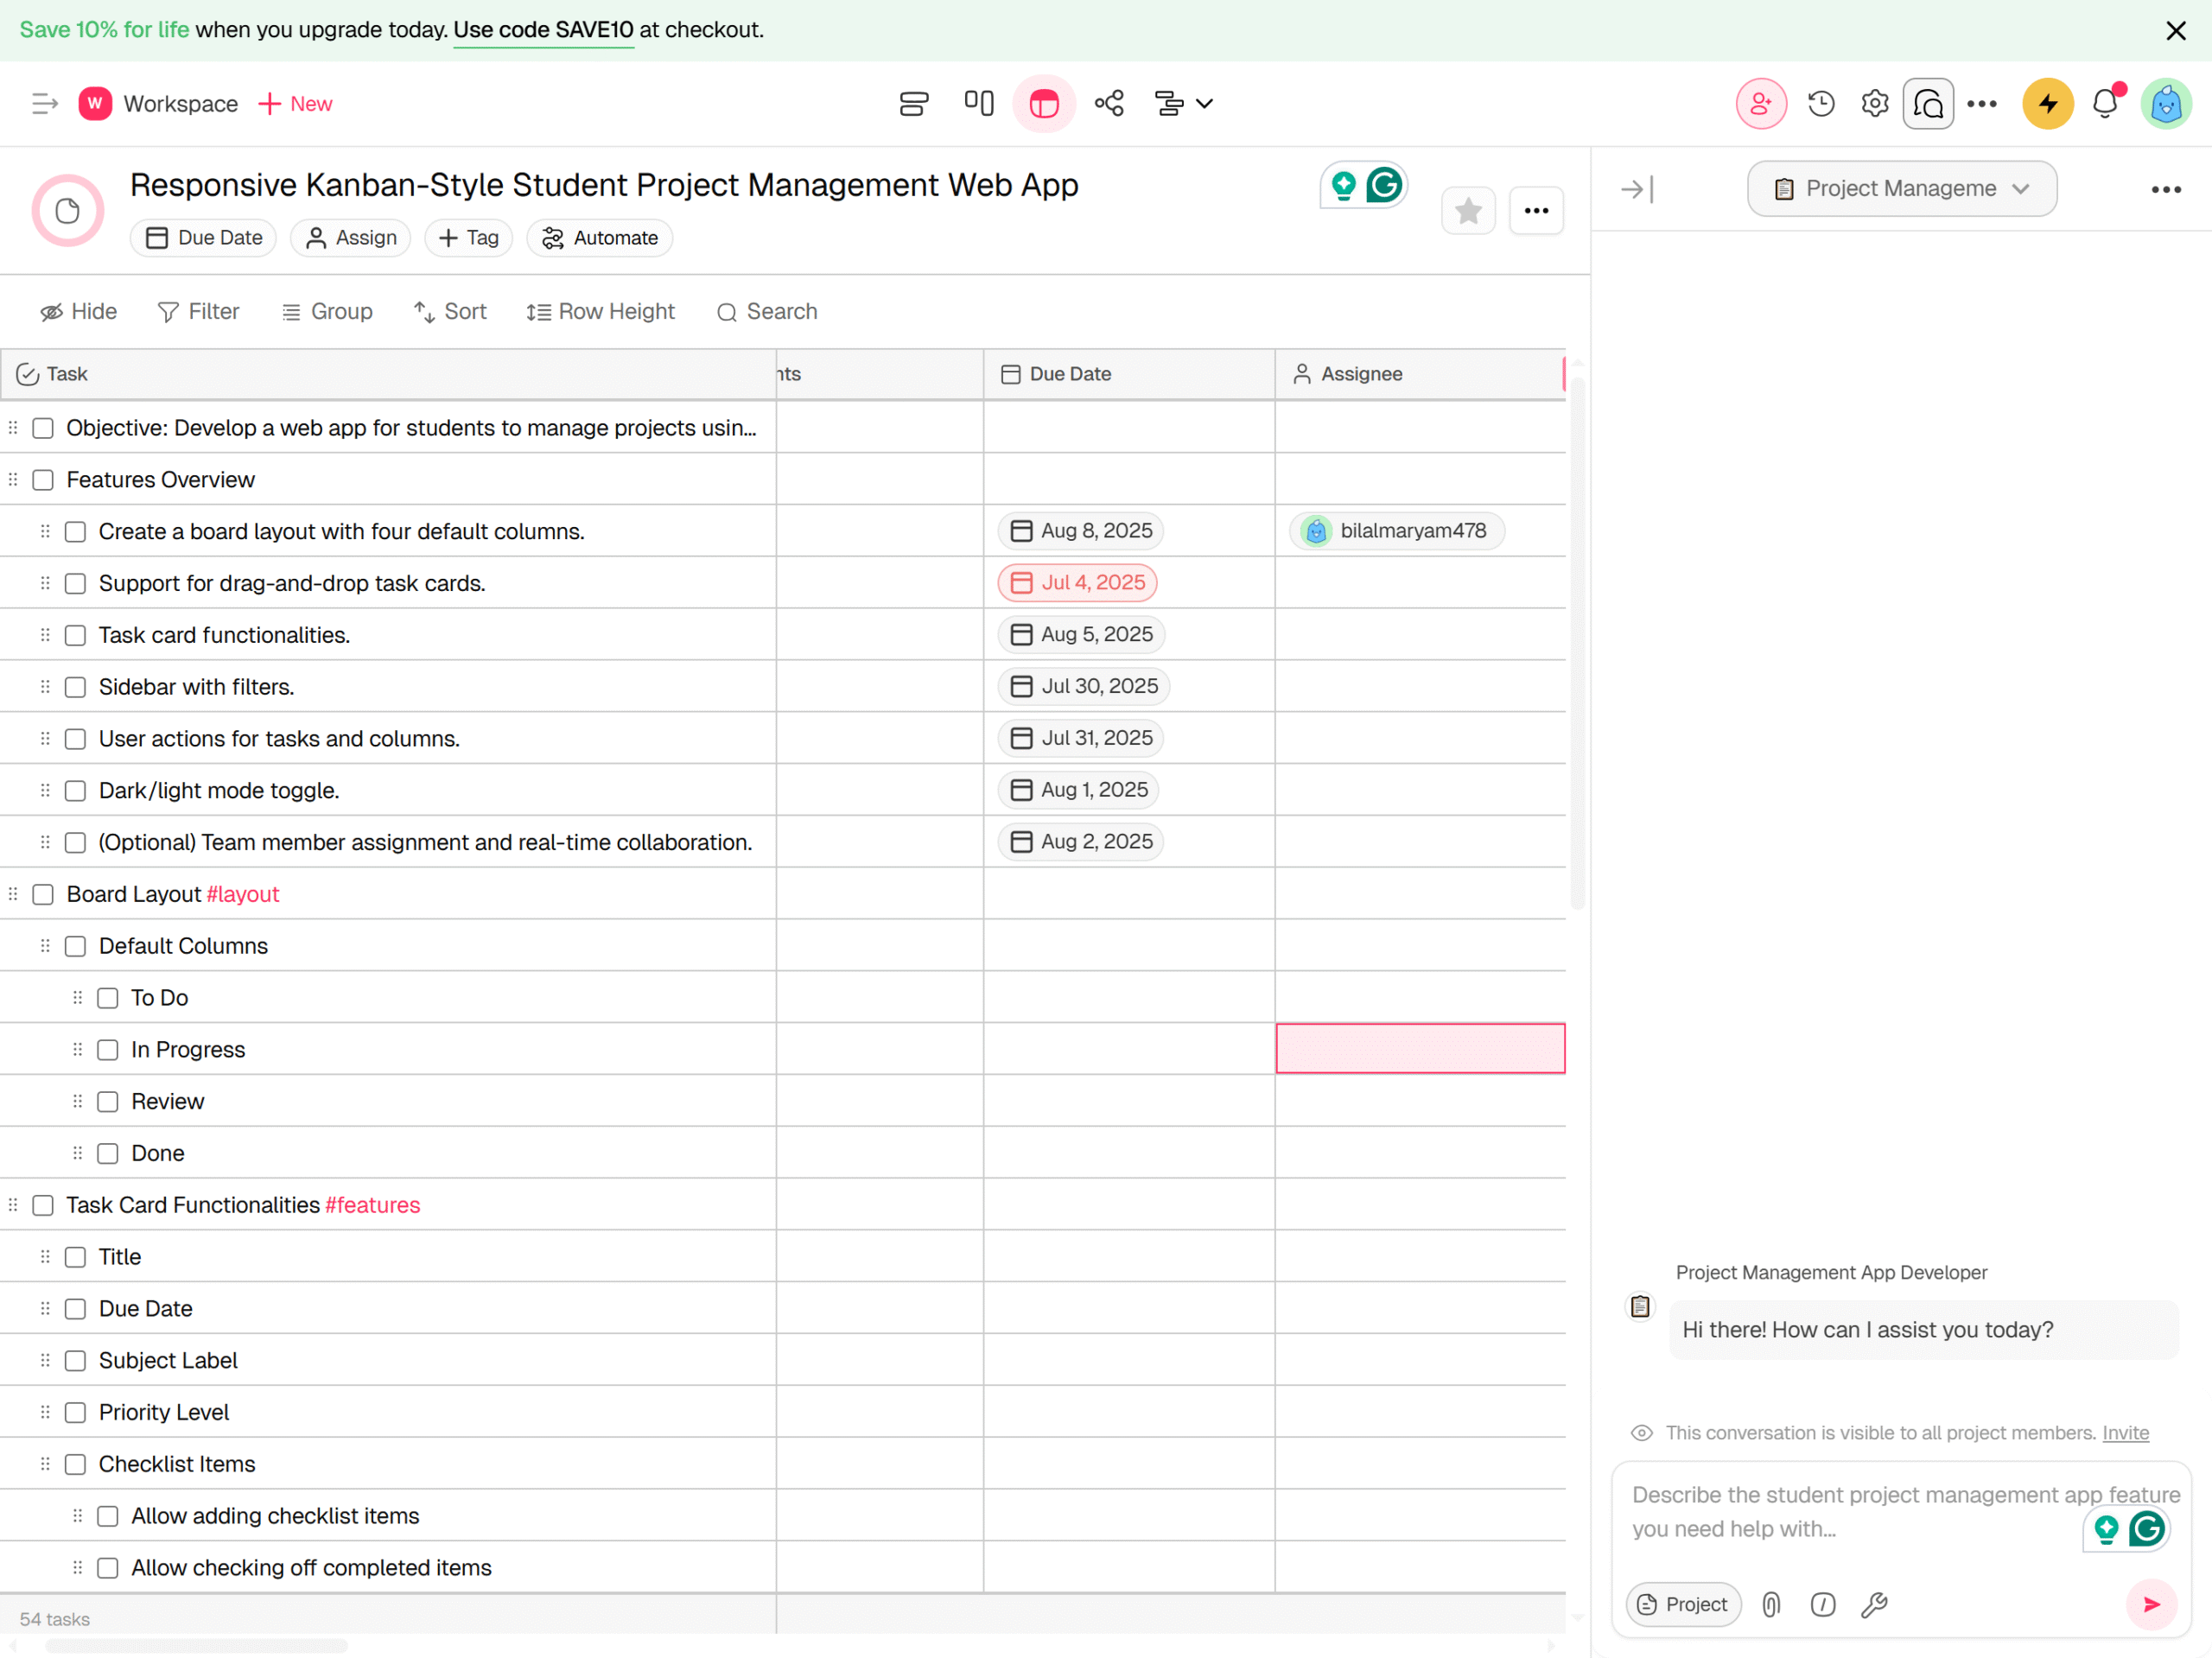
Task: Tick the 'In Progress' checkbox
Action: [108, 1050]
